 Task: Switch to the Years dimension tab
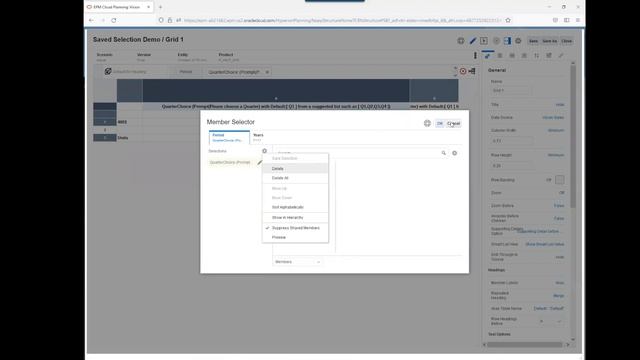(258, 138)
